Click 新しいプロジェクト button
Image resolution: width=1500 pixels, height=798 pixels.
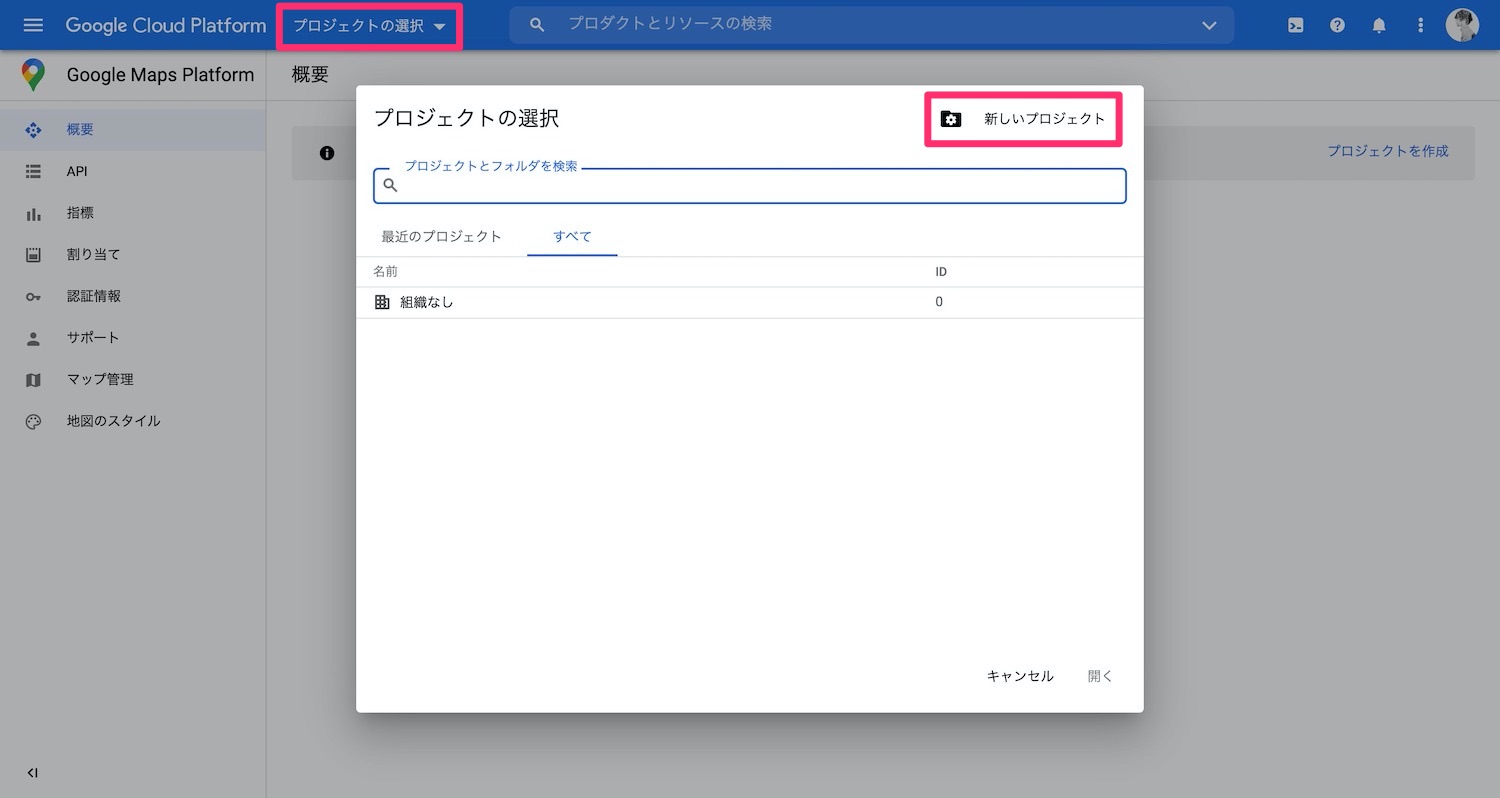coord(1022,118)
